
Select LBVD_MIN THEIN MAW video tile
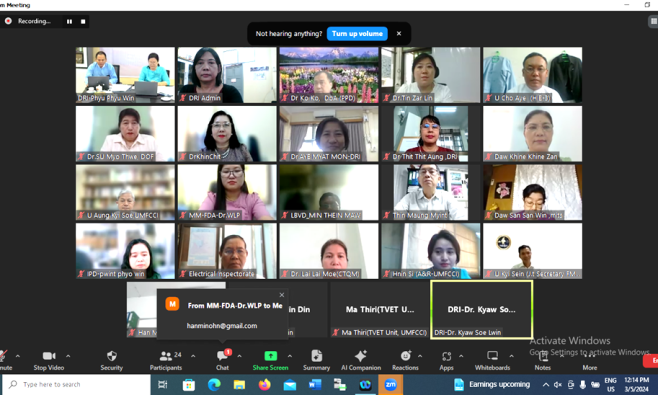(x=329, y=192)
